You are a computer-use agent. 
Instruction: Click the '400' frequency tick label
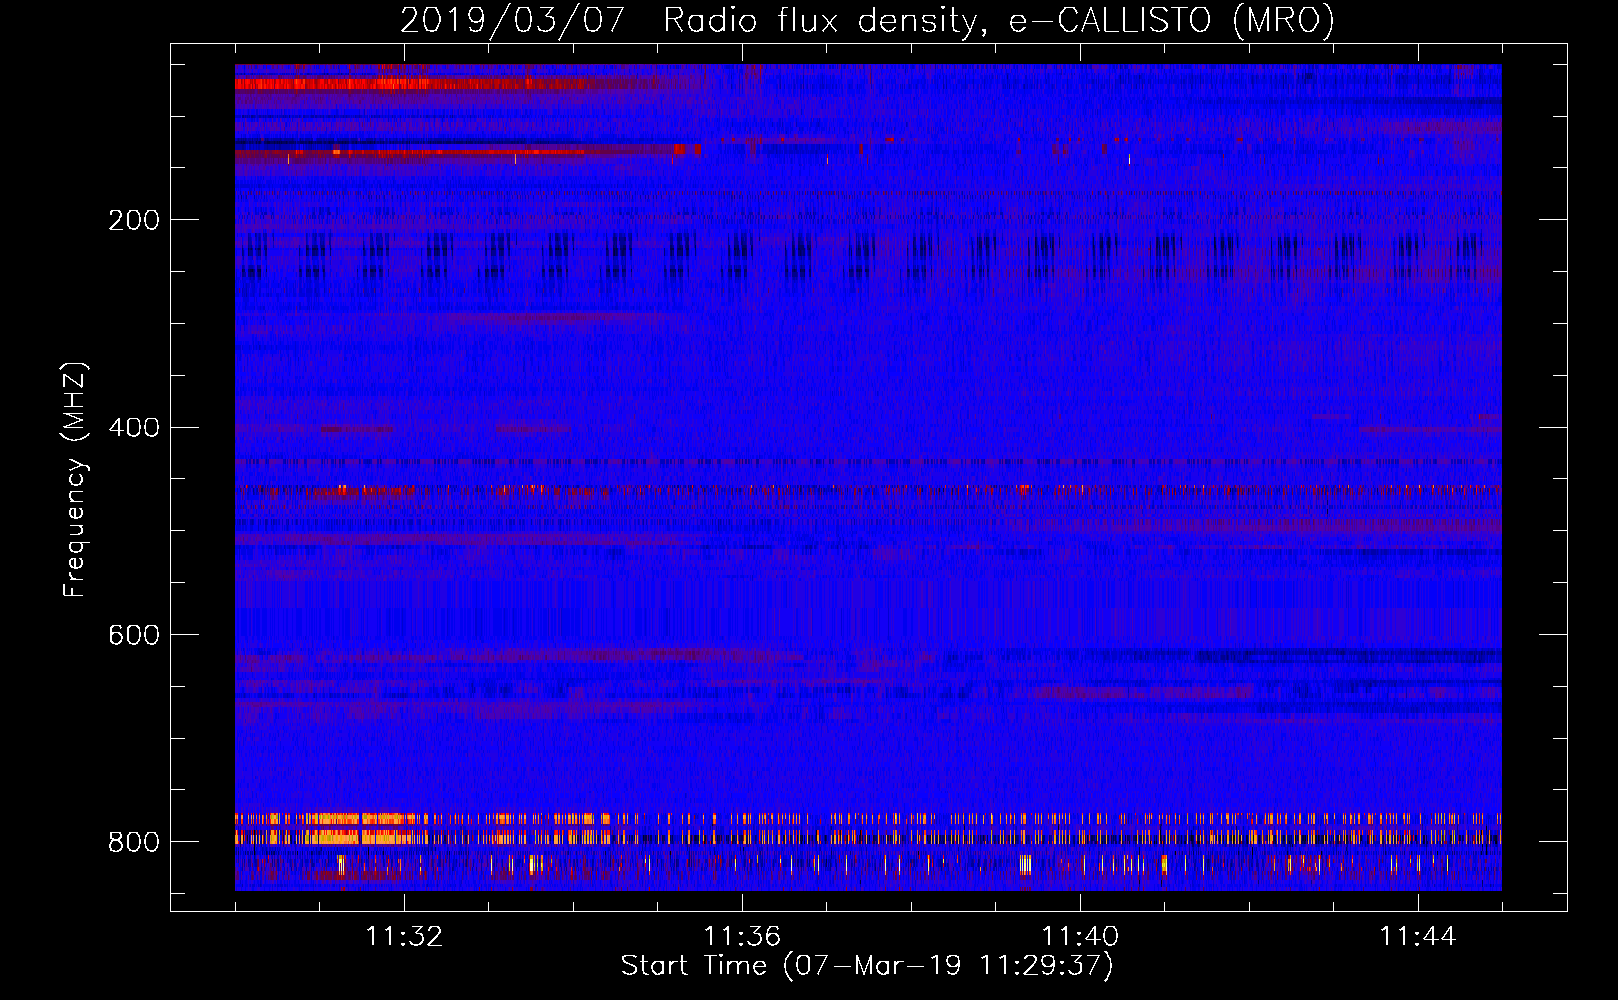click(134, 428)
